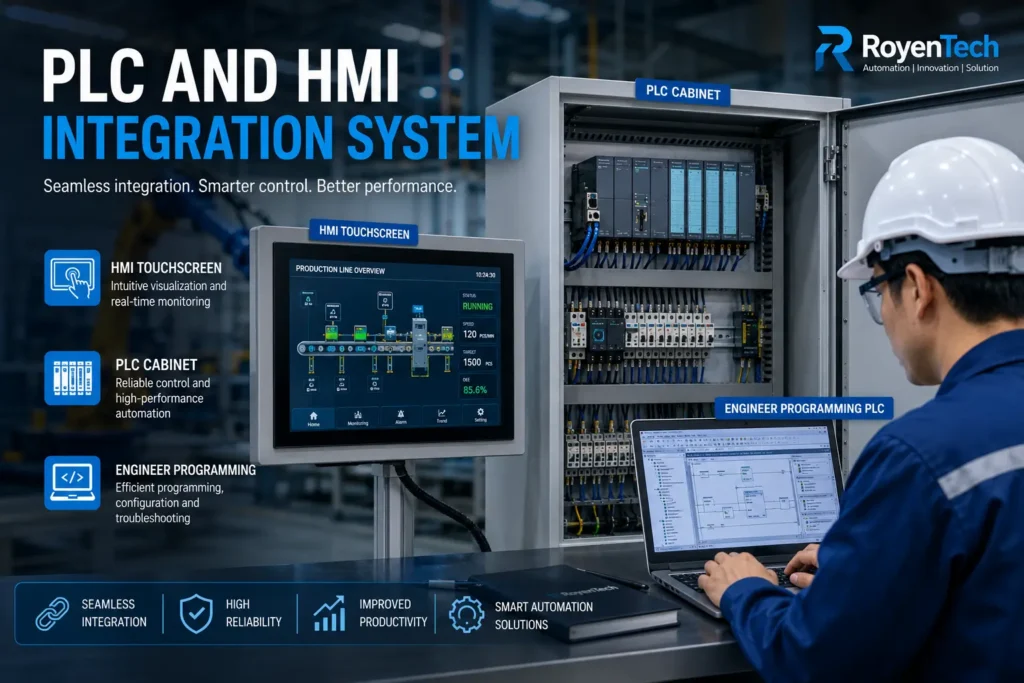Click the PLC CABINET blue callout label
Screen dimensions: 1024x683
point(683,92)
